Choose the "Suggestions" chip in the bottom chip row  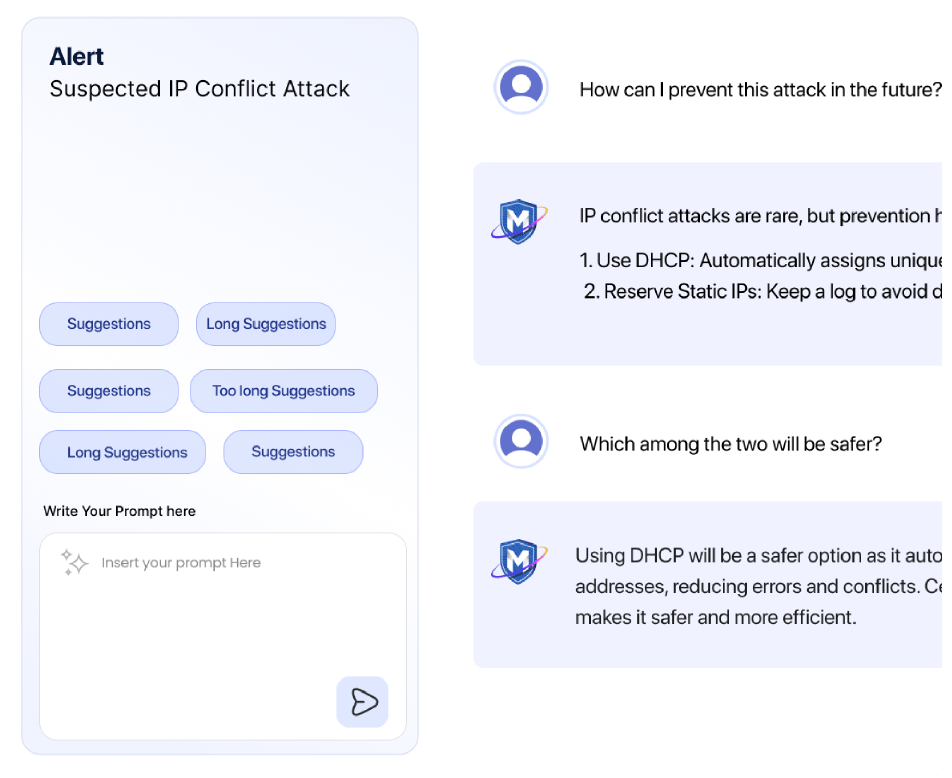pyautogui.click(x=293, y=452)
